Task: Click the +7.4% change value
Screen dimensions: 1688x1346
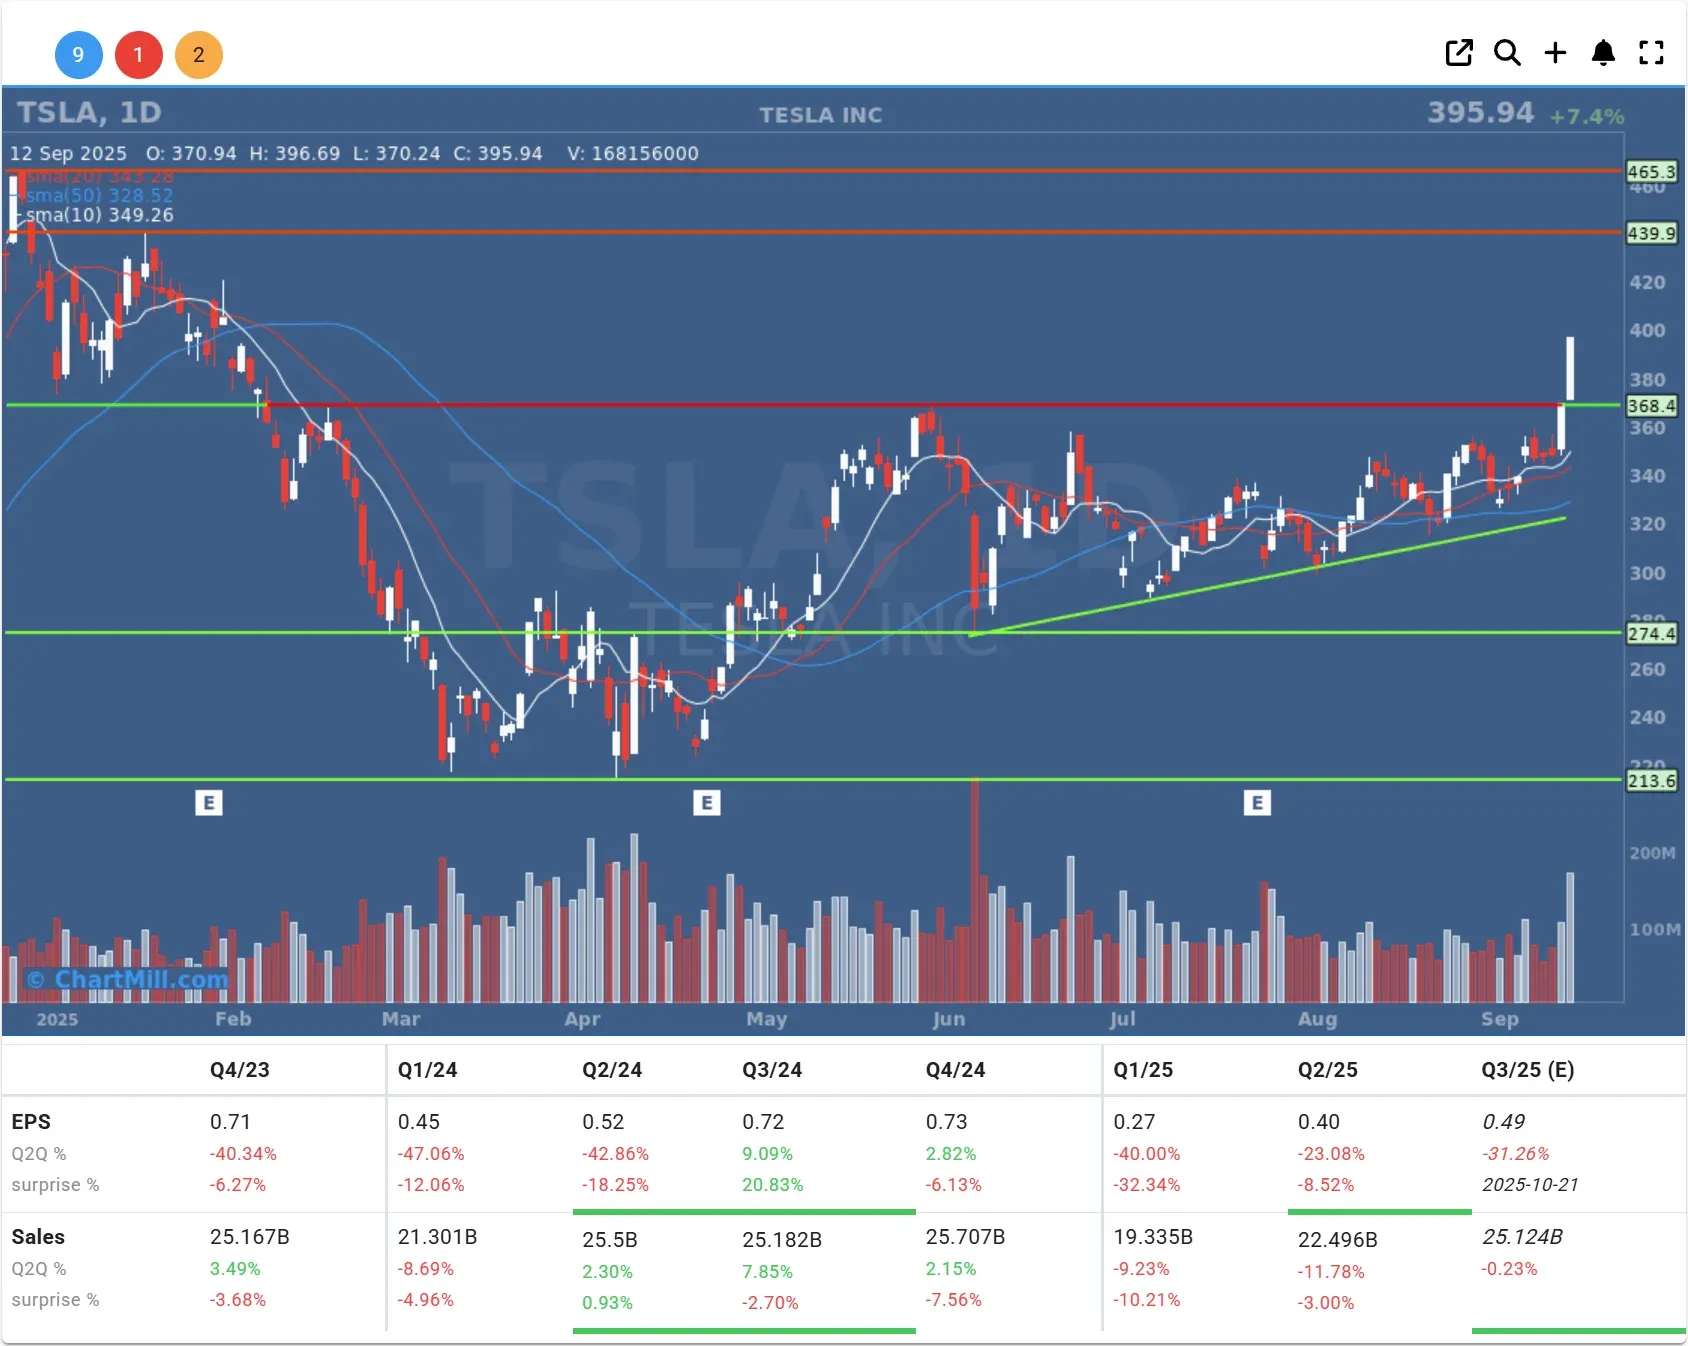Action: (1587, 116)
